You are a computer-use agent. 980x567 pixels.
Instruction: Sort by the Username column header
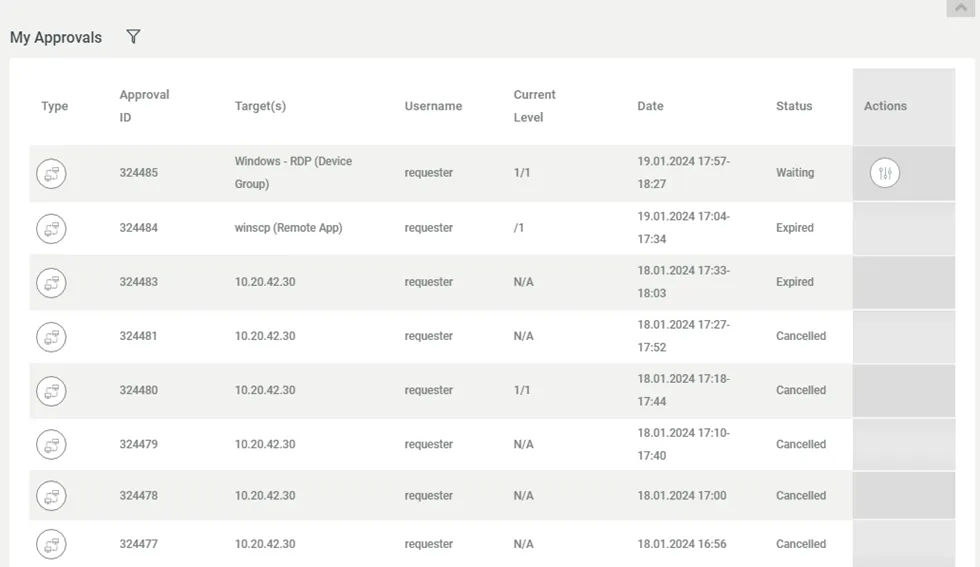pos(433,106)
